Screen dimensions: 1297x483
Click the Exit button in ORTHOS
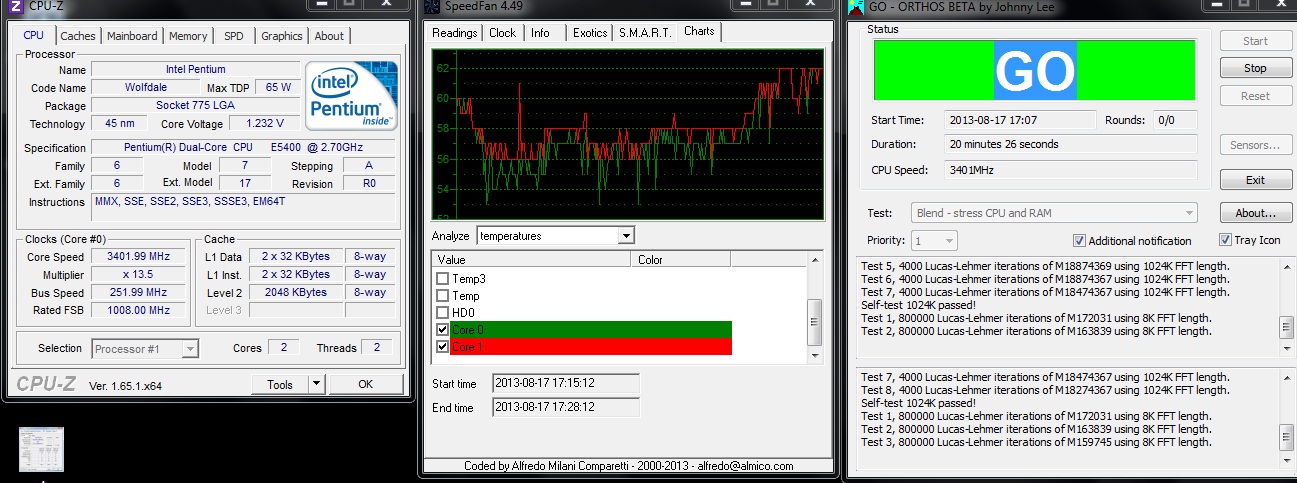click(1255, 180)
